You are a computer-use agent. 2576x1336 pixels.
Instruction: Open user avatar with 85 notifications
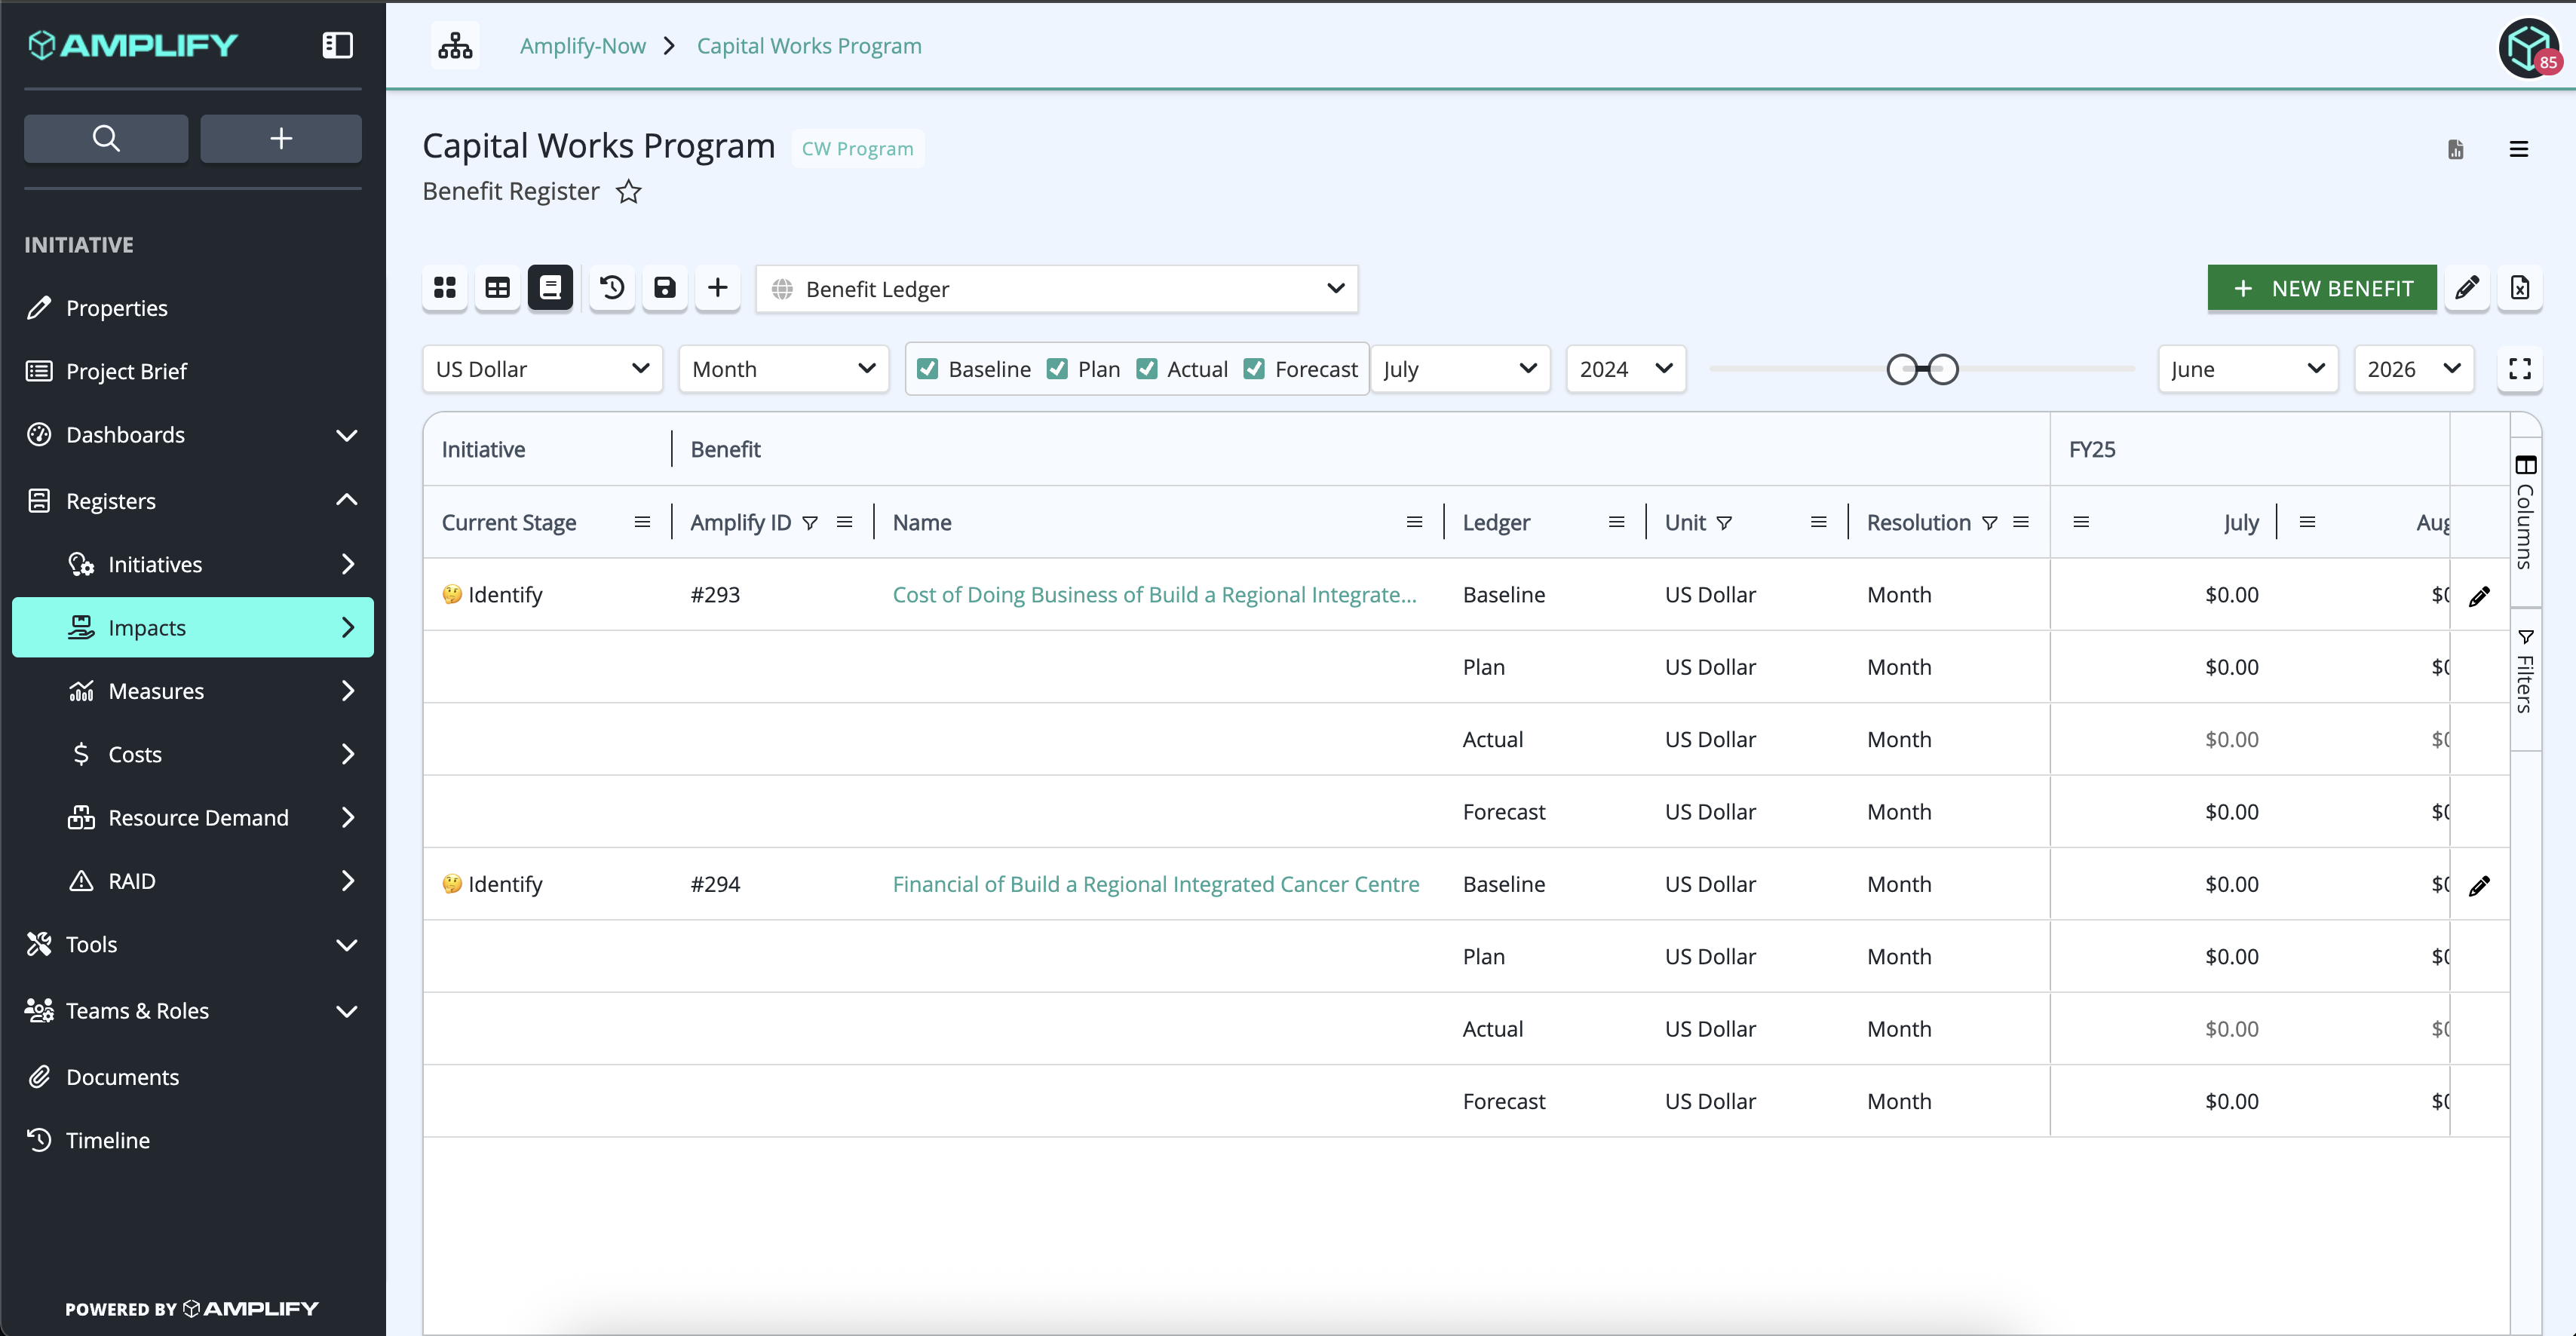click(2530, 48)
